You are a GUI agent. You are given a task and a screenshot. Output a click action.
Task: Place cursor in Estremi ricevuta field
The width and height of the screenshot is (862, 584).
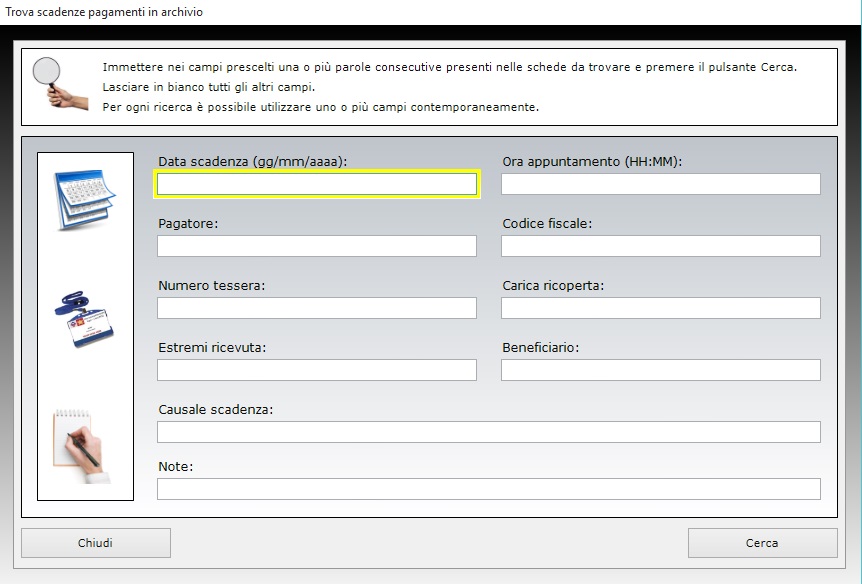[x=317, y=370]
